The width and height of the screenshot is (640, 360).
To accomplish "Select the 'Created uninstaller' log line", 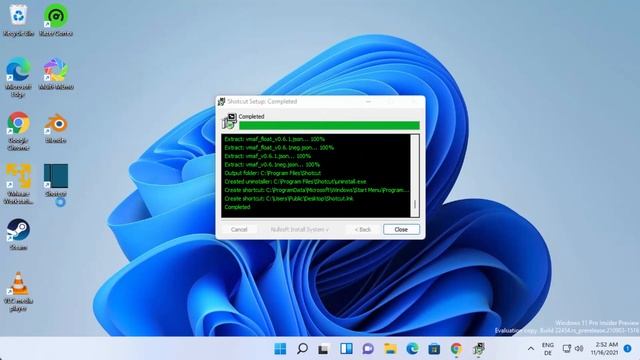I will pos(295,182).
